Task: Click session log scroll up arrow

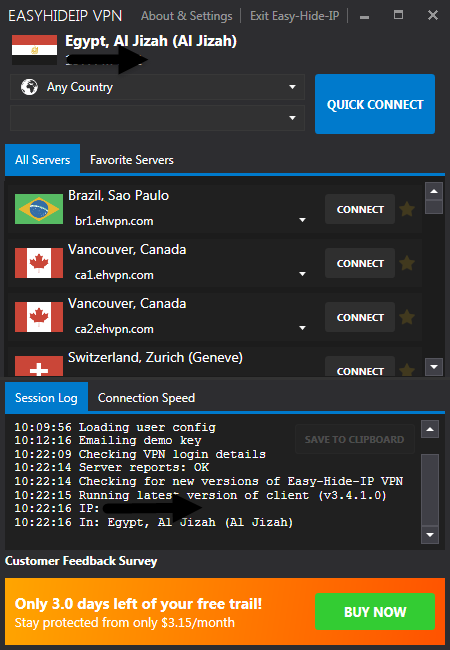Action: coord(430,429)
